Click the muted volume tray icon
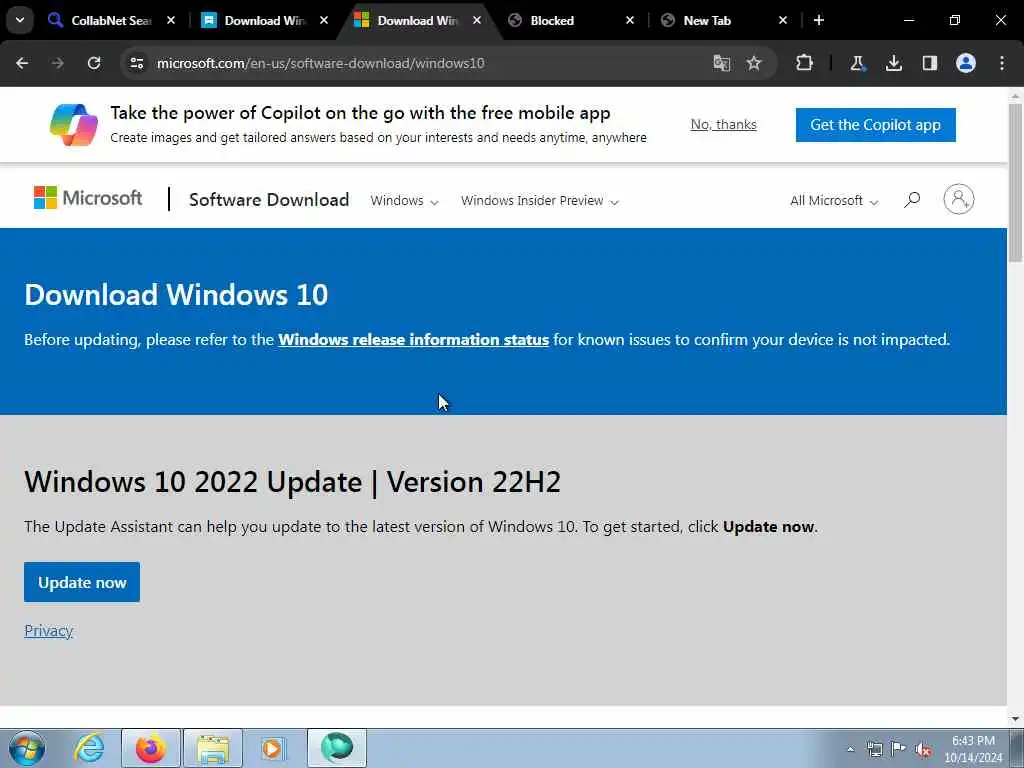 pyautogui.click(x=923, y=749)
